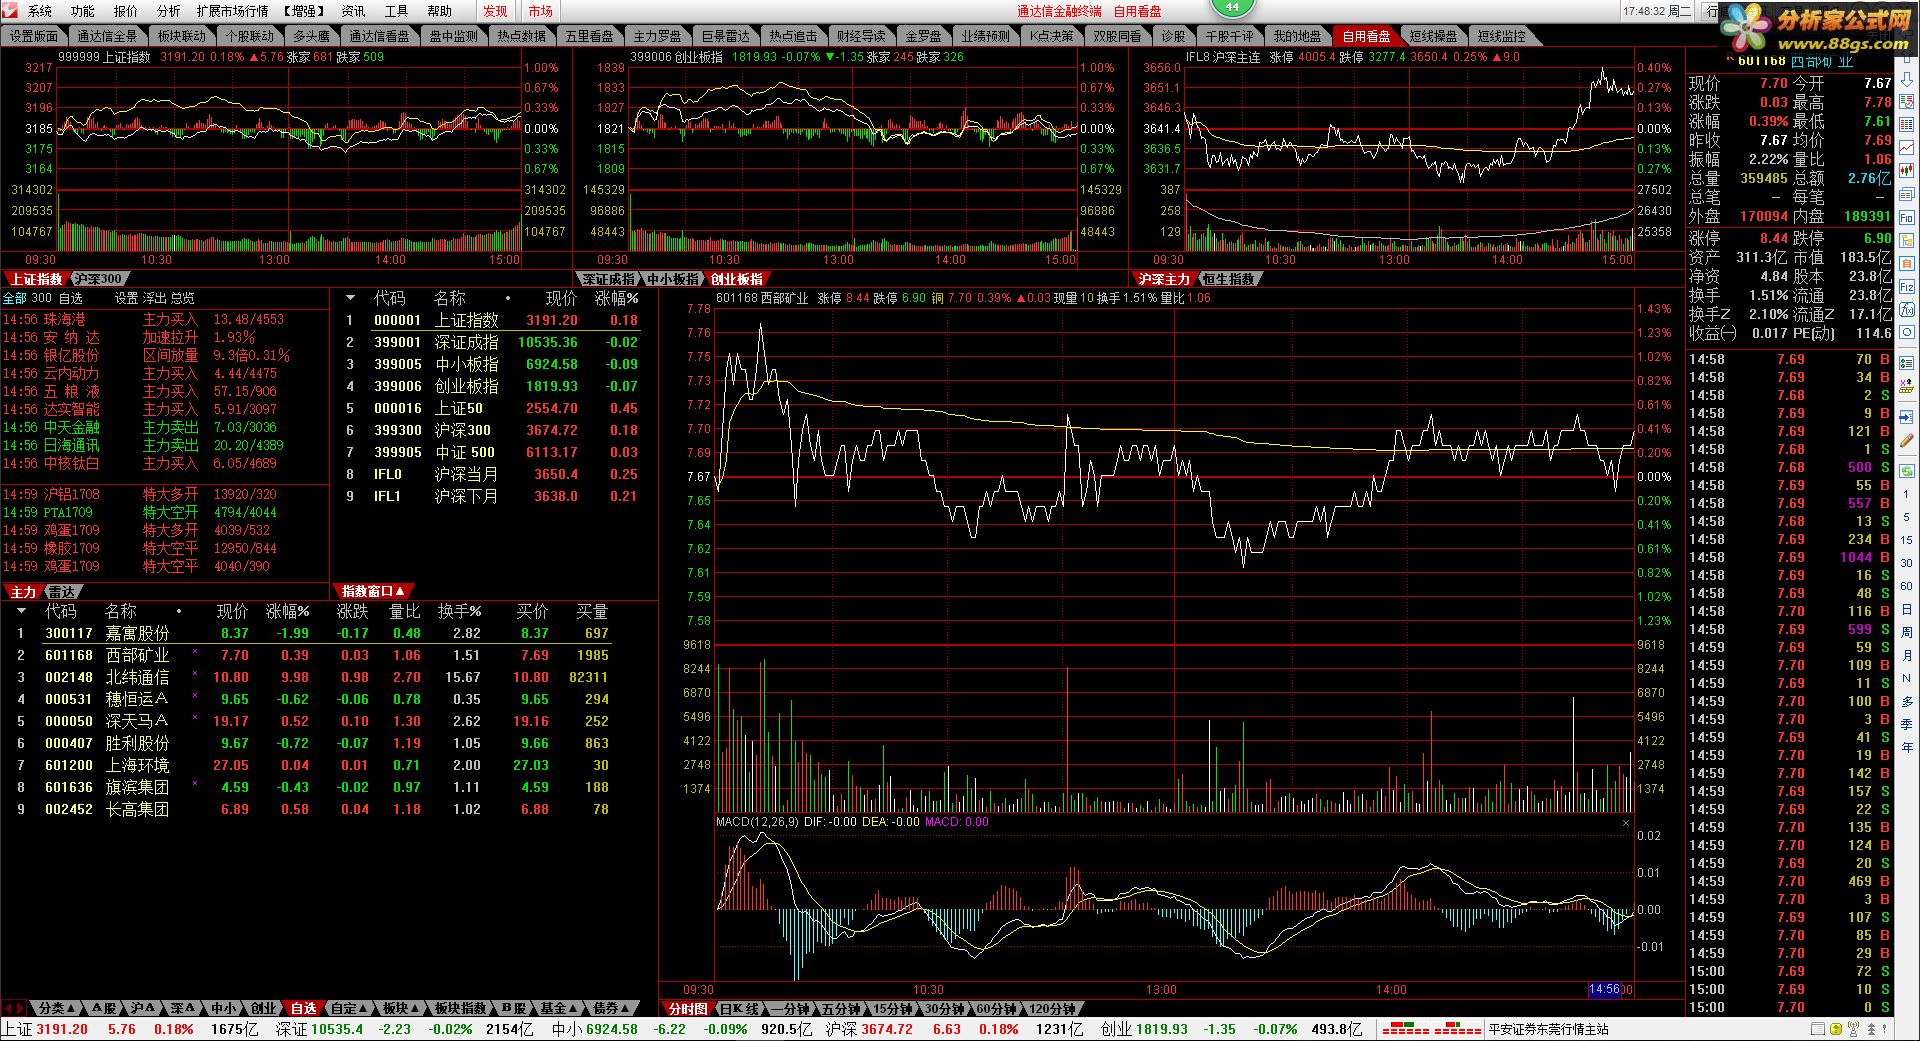
Task: Click the orange 自 self-select icon
Action: [x=1907, y=263]
